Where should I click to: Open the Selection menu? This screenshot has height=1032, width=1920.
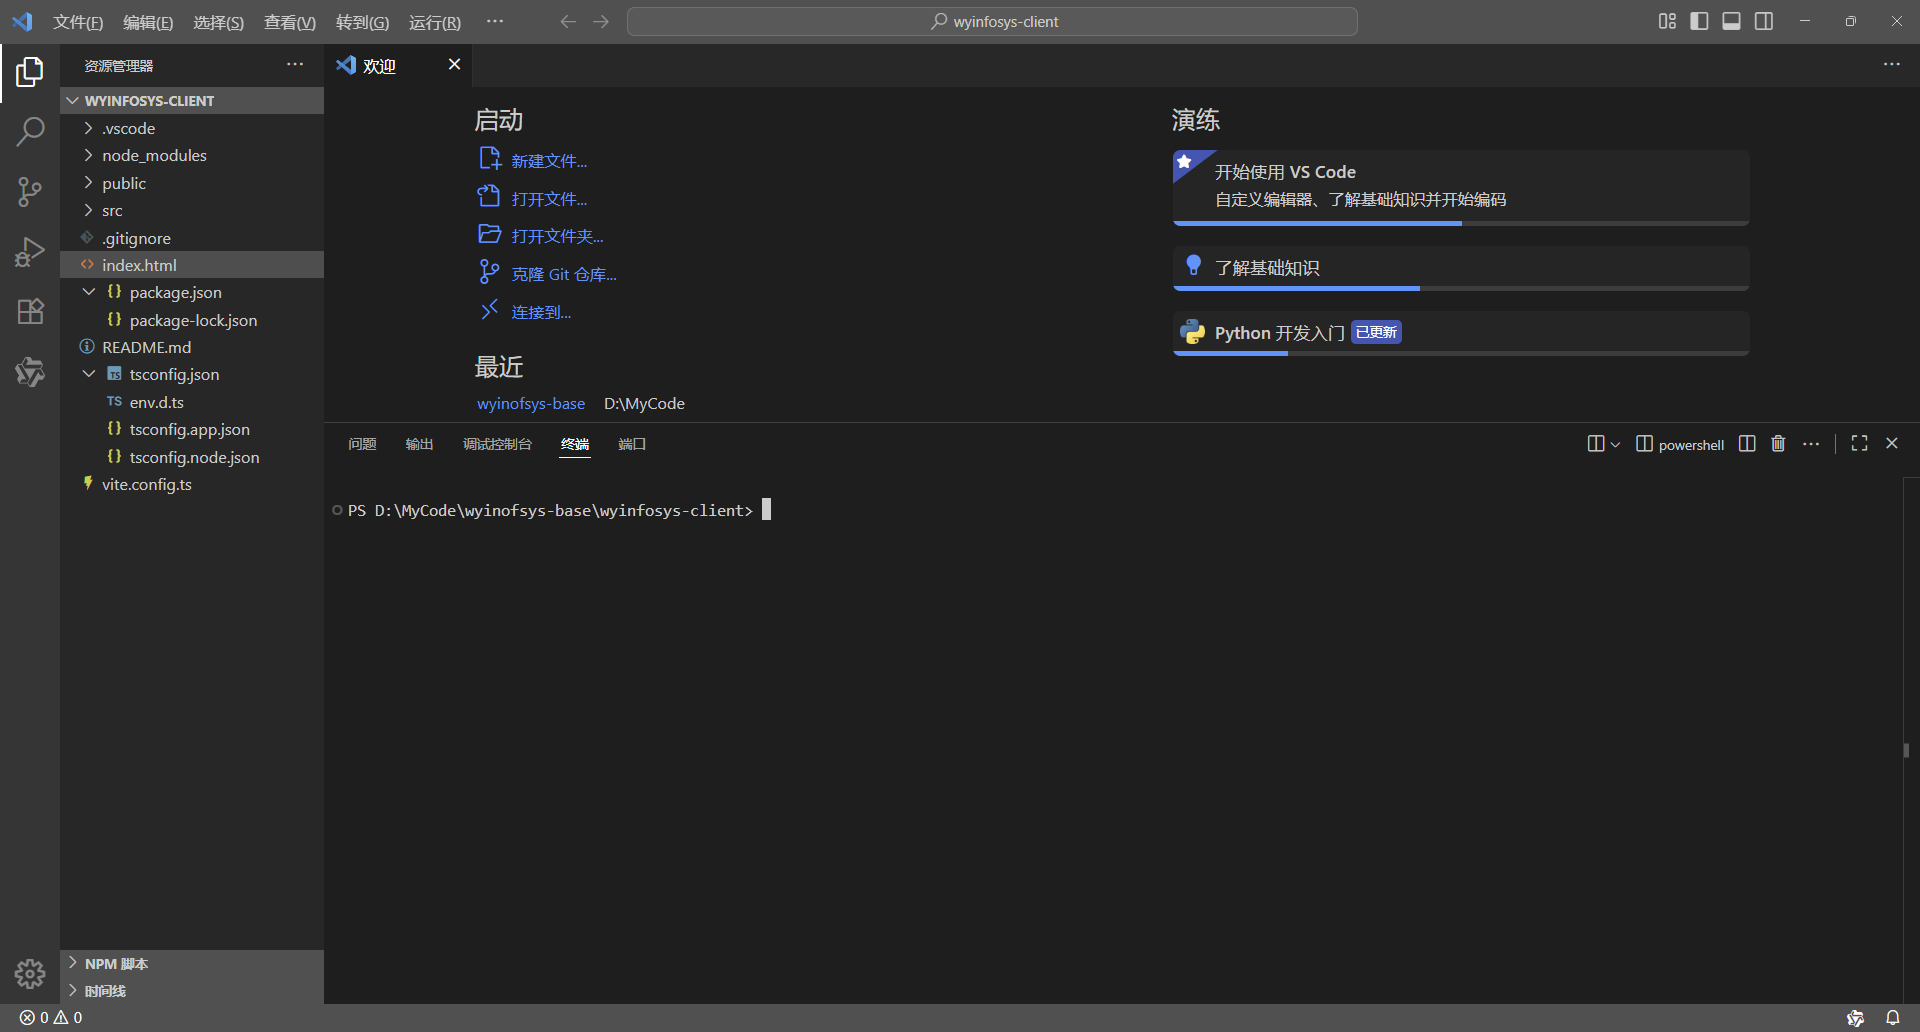click(x=218, y=22)
